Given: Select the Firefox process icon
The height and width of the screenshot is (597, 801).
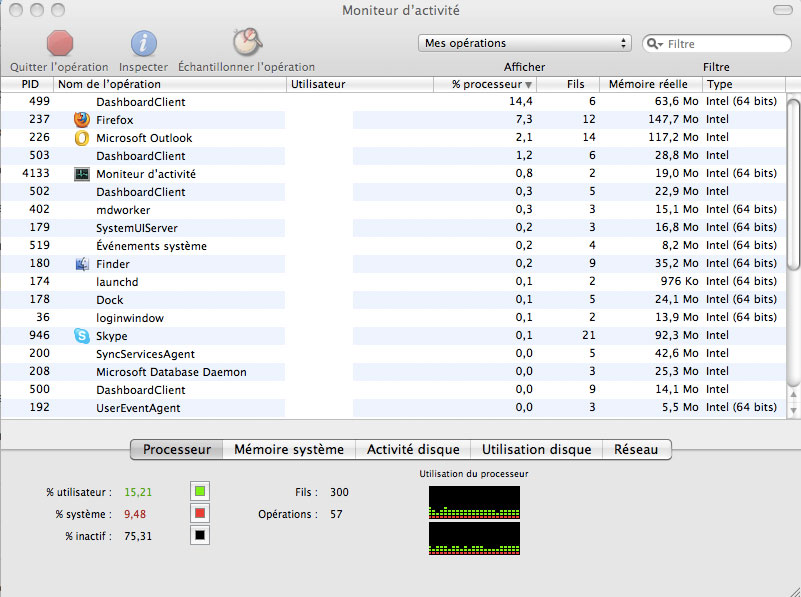Looking at the screenshot, I should point(82,120).
